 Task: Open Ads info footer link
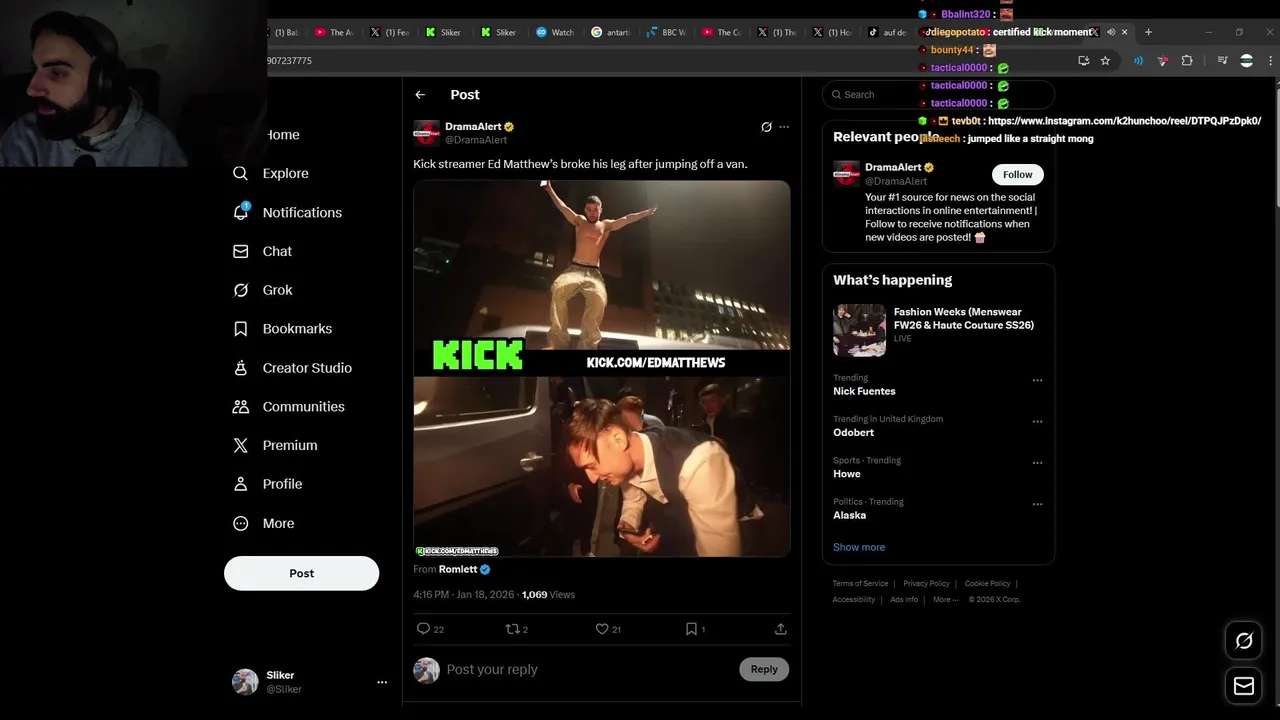[x=904, y=600]
